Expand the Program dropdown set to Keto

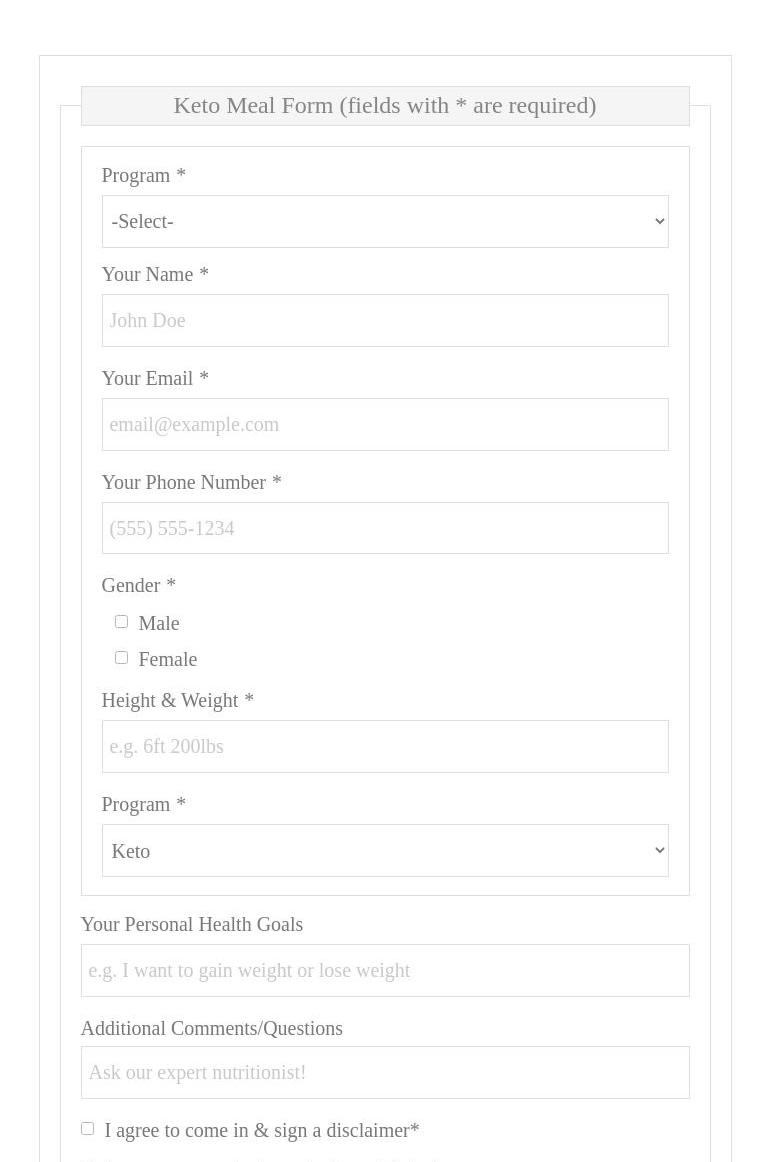(384, 851)
